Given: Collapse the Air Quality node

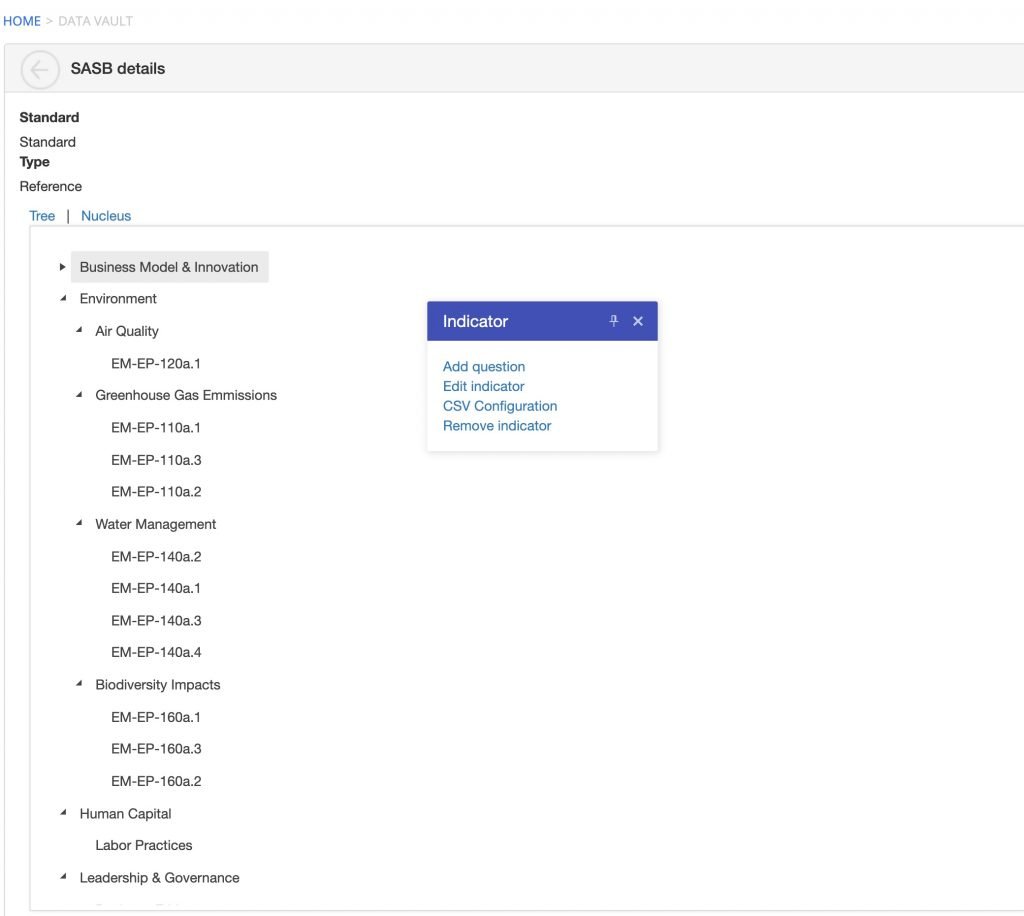Looking at the screenshot, I should (x=78, y=330).
